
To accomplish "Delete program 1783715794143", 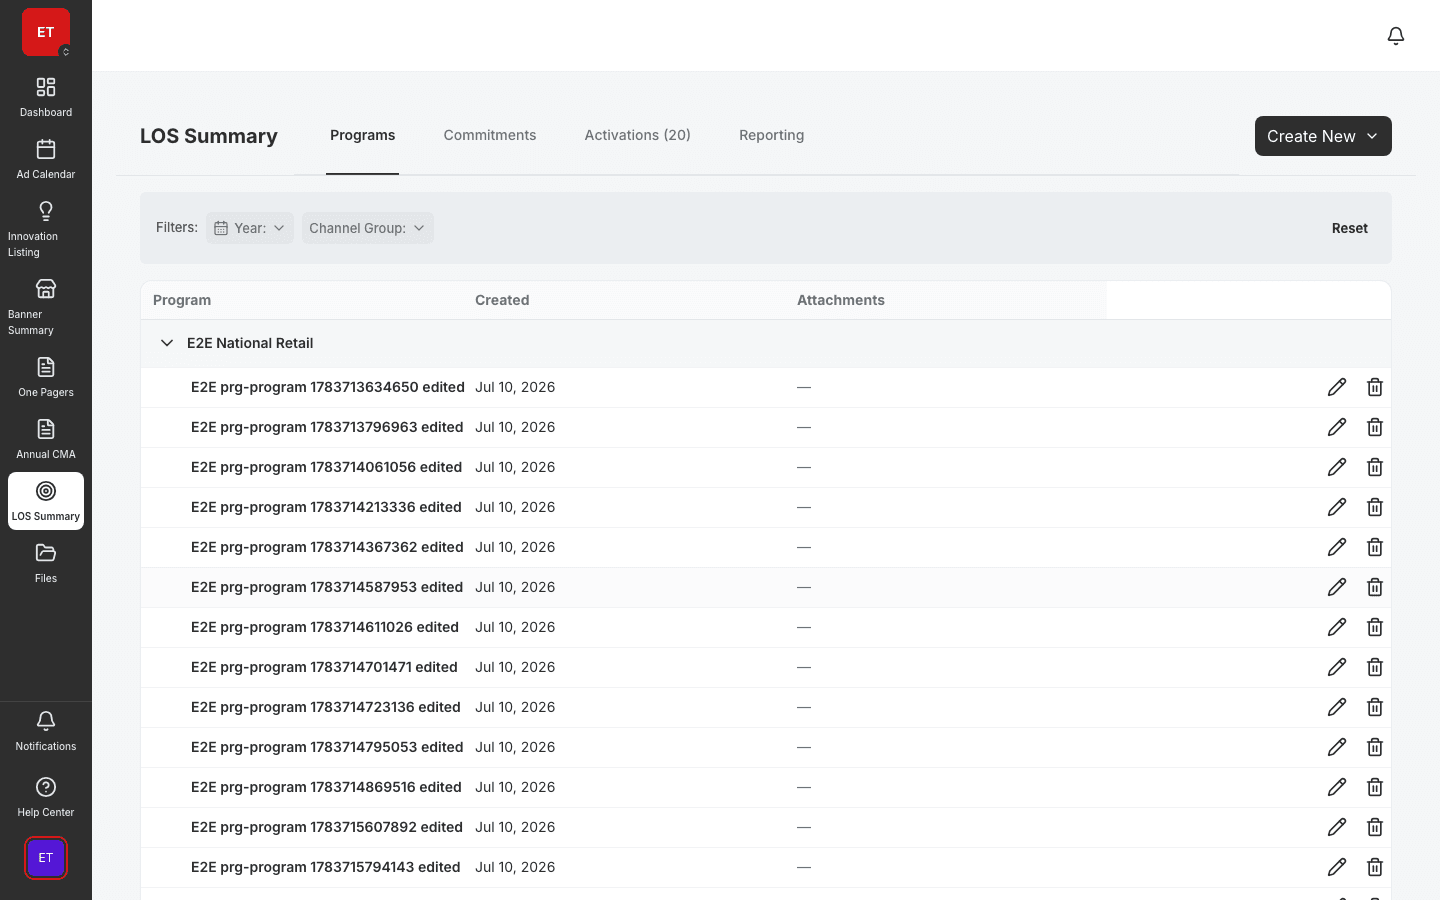I will (x=1375, y=867).
